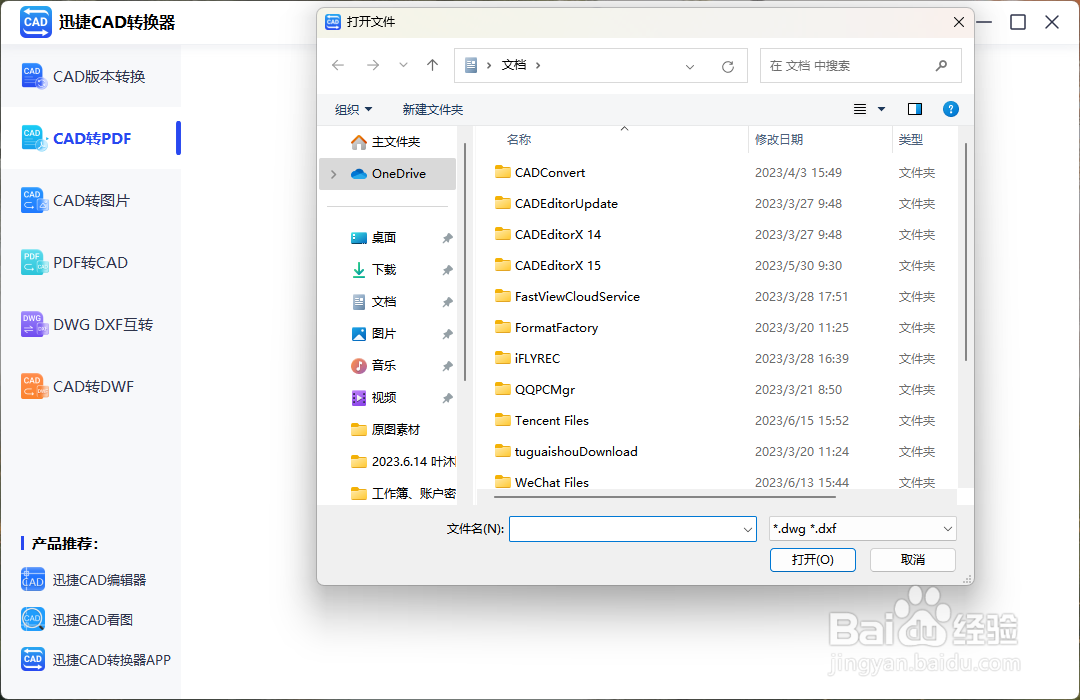Open the view options dropdown arrow
Viewport: 1080px width, 700px height.
coord(881,109)
